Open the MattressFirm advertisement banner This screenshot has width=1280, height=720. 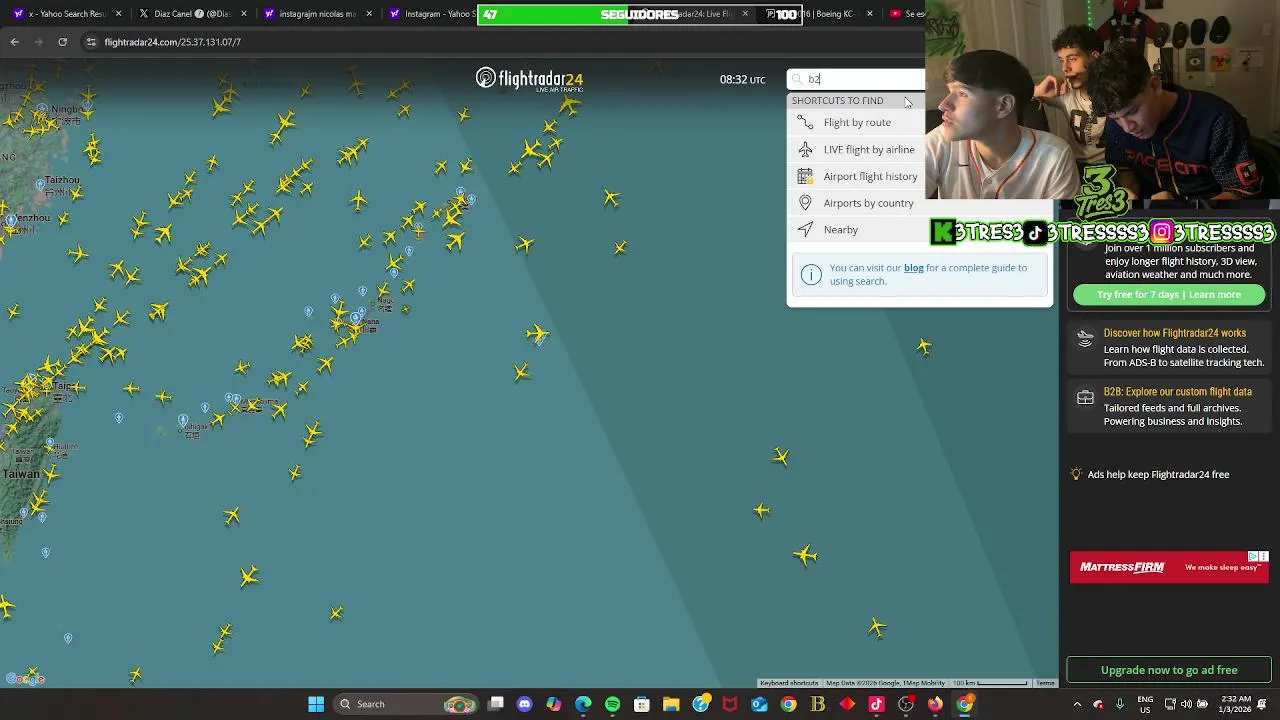click(x=1169, y=567)
